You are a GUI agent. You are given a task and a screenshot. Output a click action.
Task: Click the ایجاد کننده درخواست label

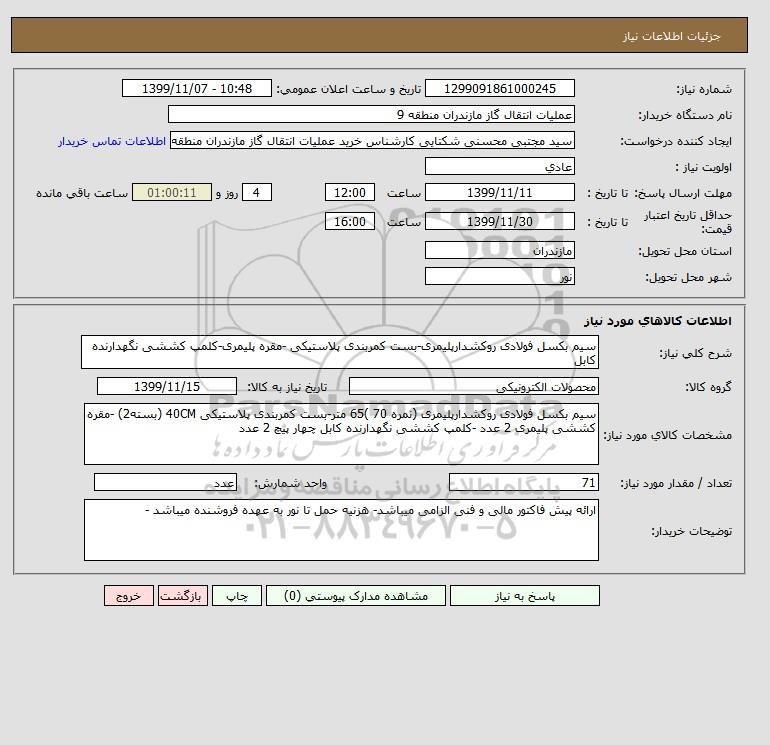(676, 141)
